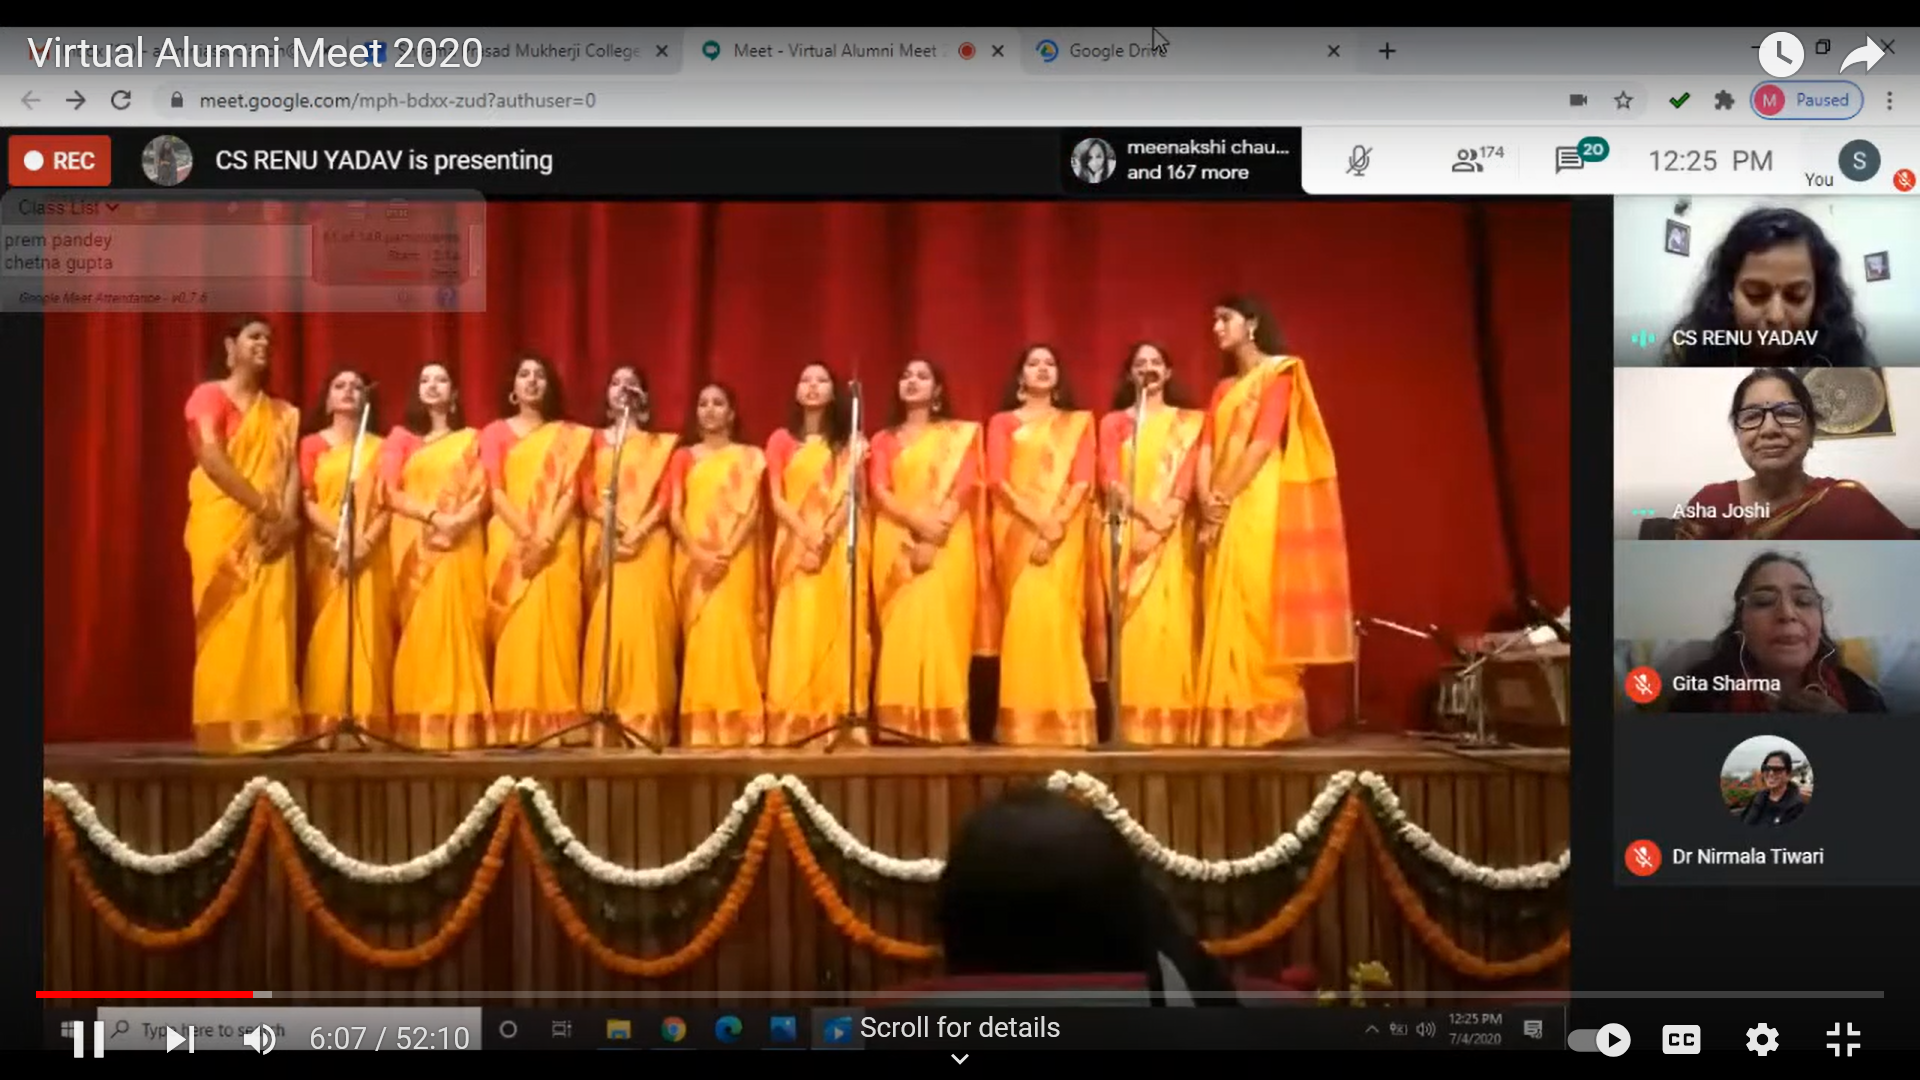Open Chrome's three-dot menu

point(1889,100)
